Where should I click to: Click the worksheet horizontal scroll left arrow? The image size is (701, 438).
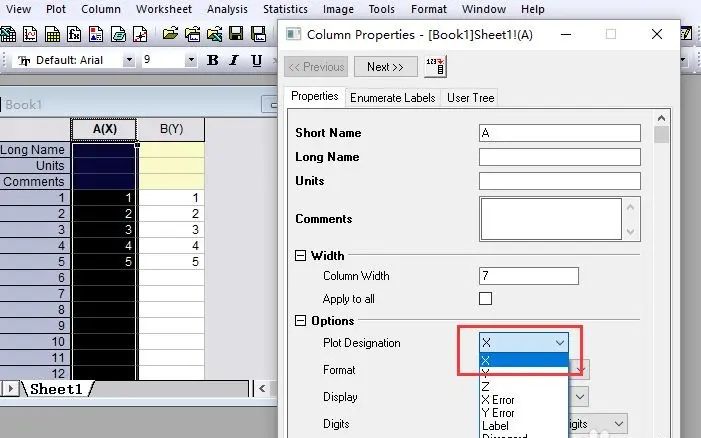pos(262,388)
